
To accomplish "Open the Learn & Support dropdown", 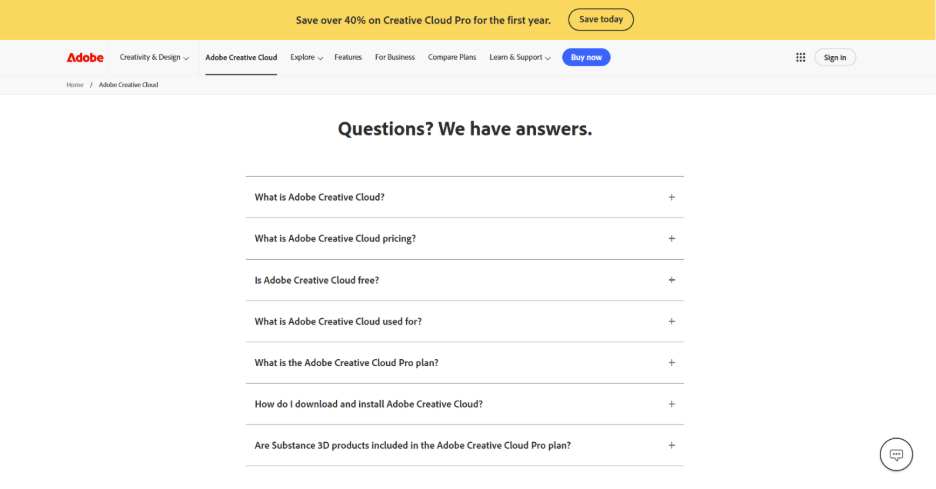I will click(519, 57).
